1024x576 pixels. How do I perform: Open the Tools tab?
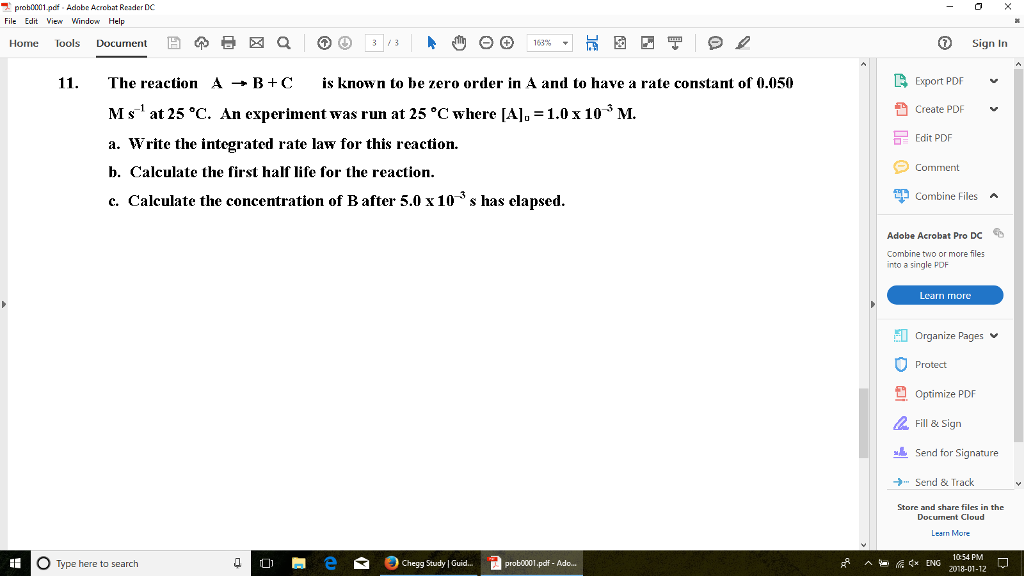(66, 43)
